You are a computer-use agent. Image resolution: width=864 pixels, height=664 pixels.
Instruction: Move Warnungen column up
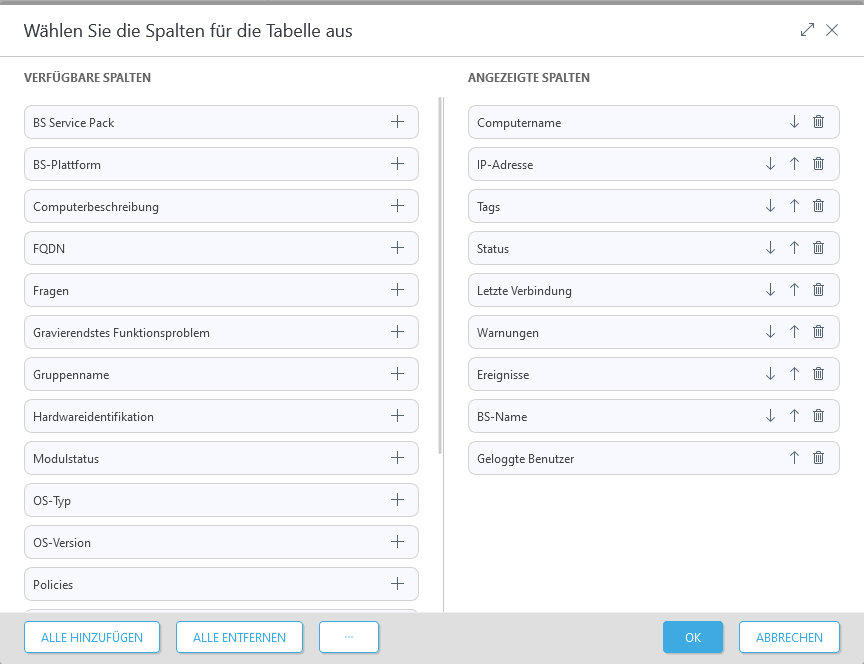(x=794, y=332)
